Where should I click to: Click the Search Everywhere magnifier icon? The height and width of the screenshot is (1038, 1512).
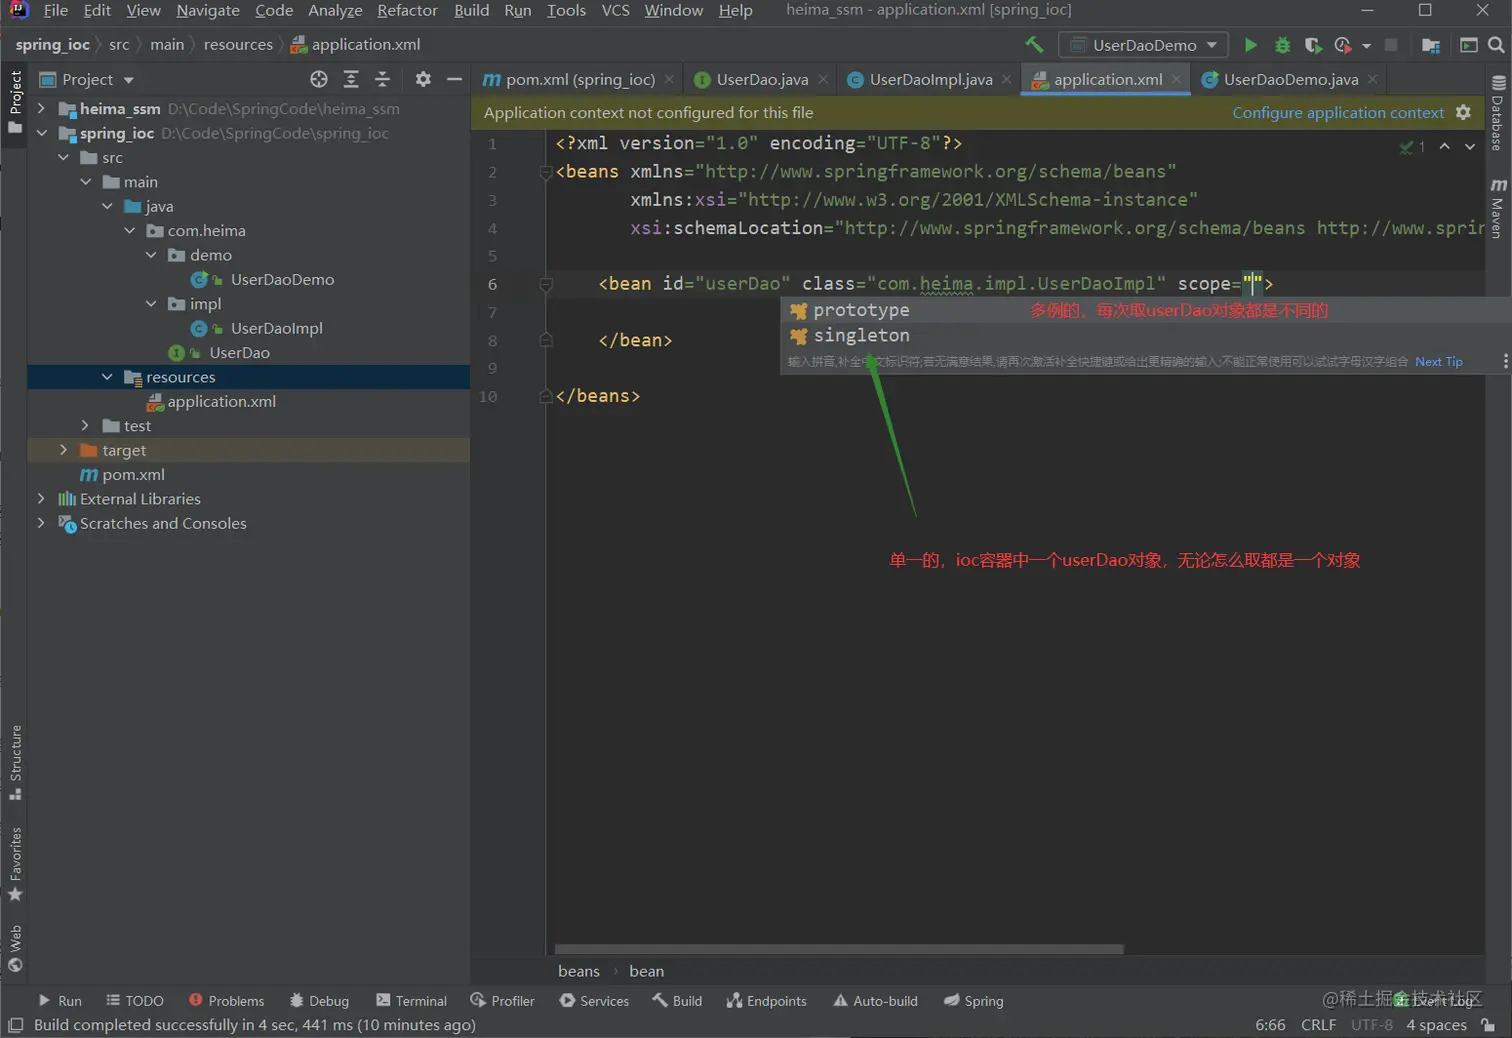tap(1496, 45)
